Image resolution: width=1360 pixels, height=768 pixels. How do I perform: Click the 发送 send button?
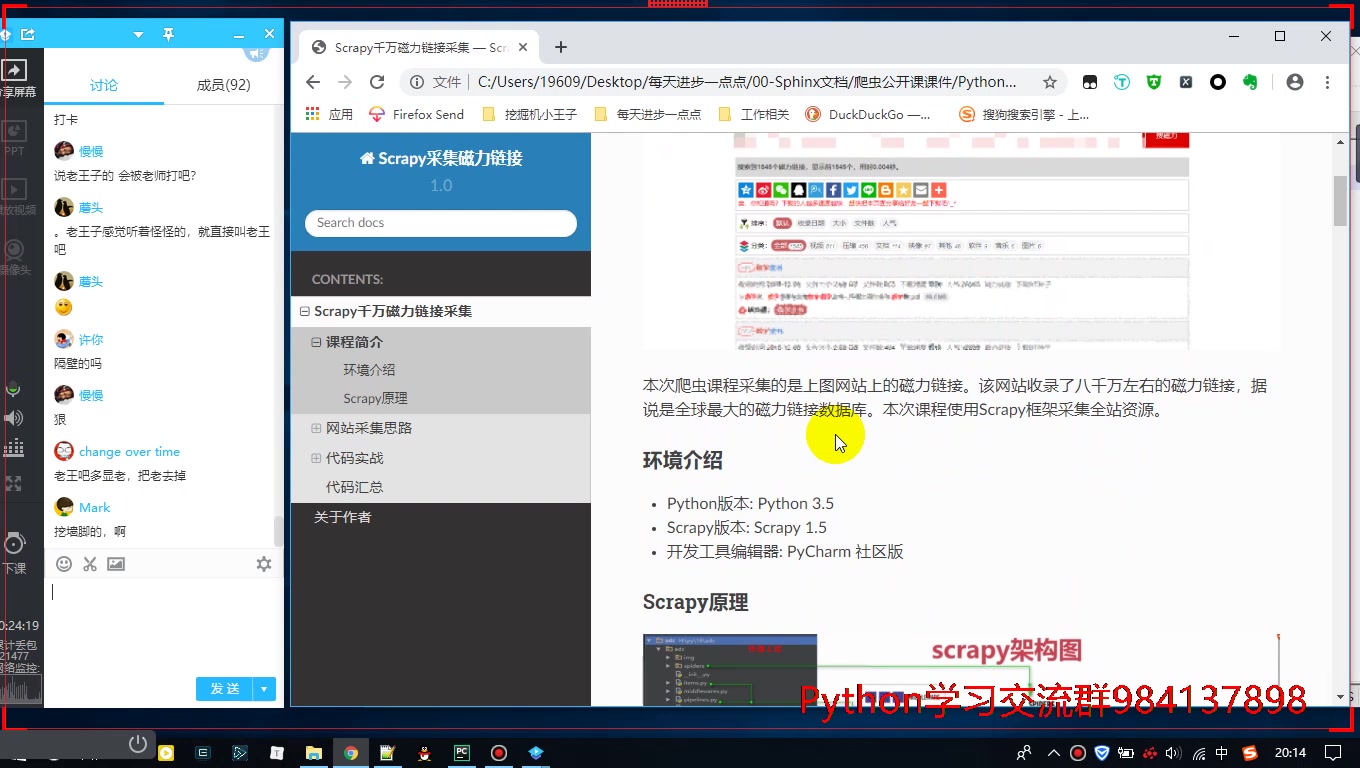tap(225, 689)
